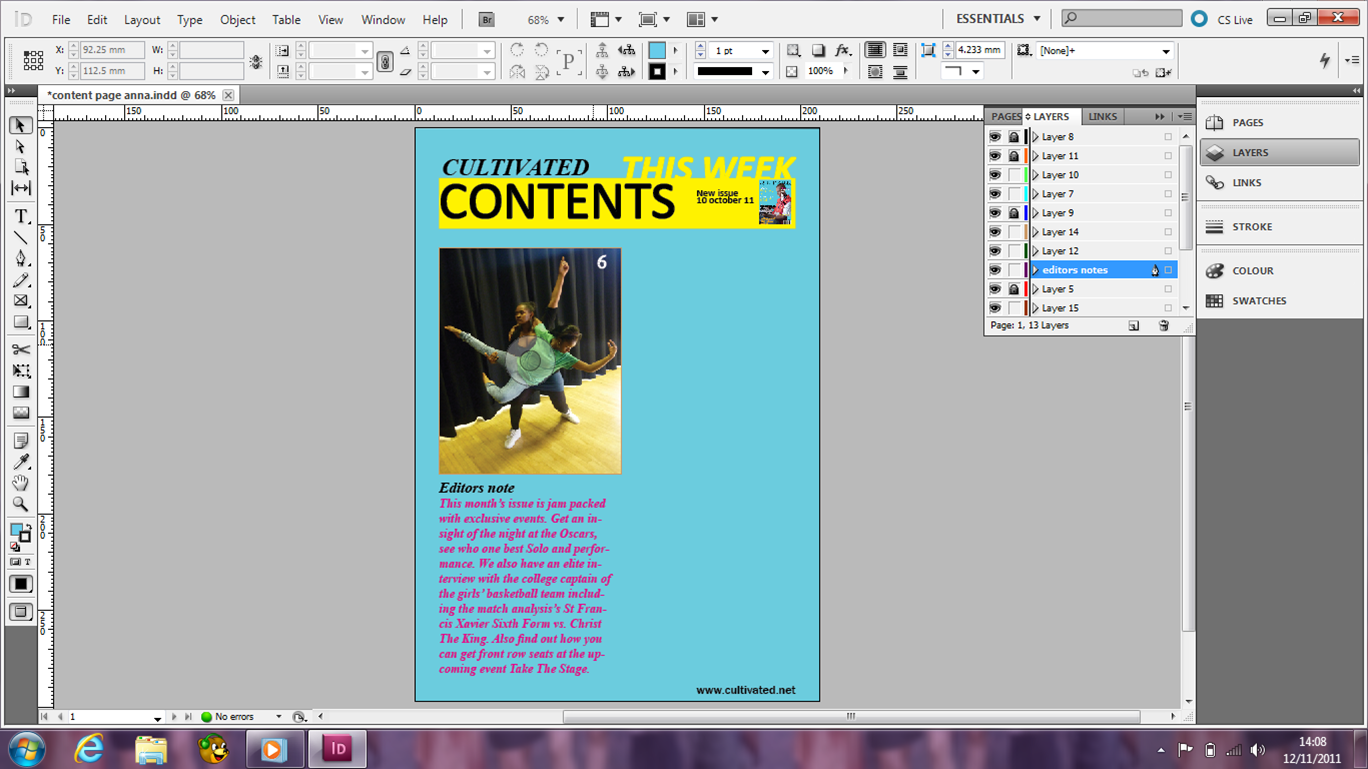Select the Zoom tool magnifier

click(x=20, y=504)
